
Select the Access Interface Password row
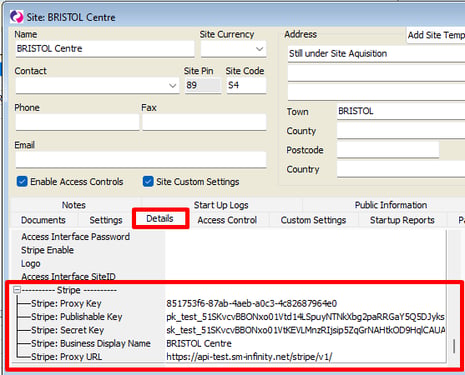tap(228, 237)
